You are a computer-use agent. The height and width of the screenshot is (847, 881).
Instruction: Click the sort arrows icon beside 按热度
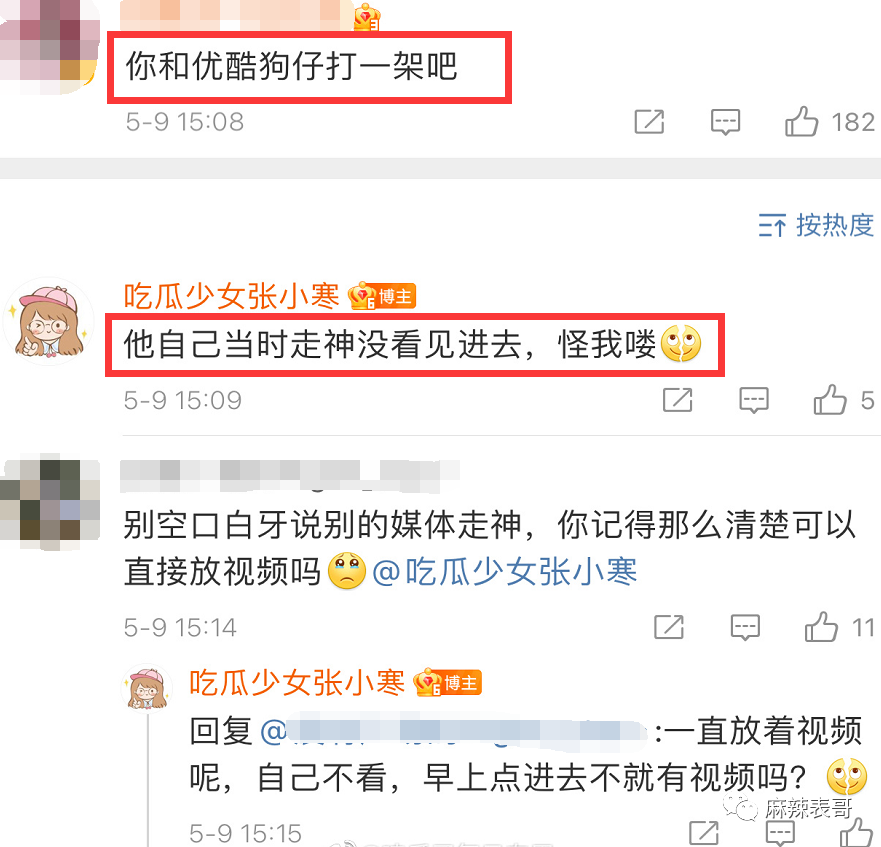click(772, 226)
